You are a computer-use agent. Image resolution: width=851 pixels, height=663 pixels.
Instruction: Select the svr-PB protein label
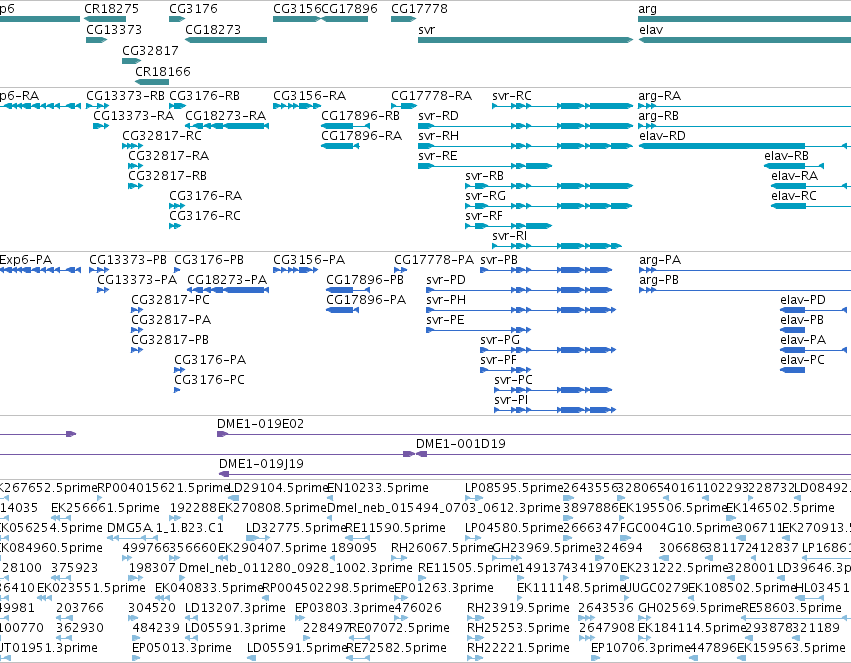point(499,260)
